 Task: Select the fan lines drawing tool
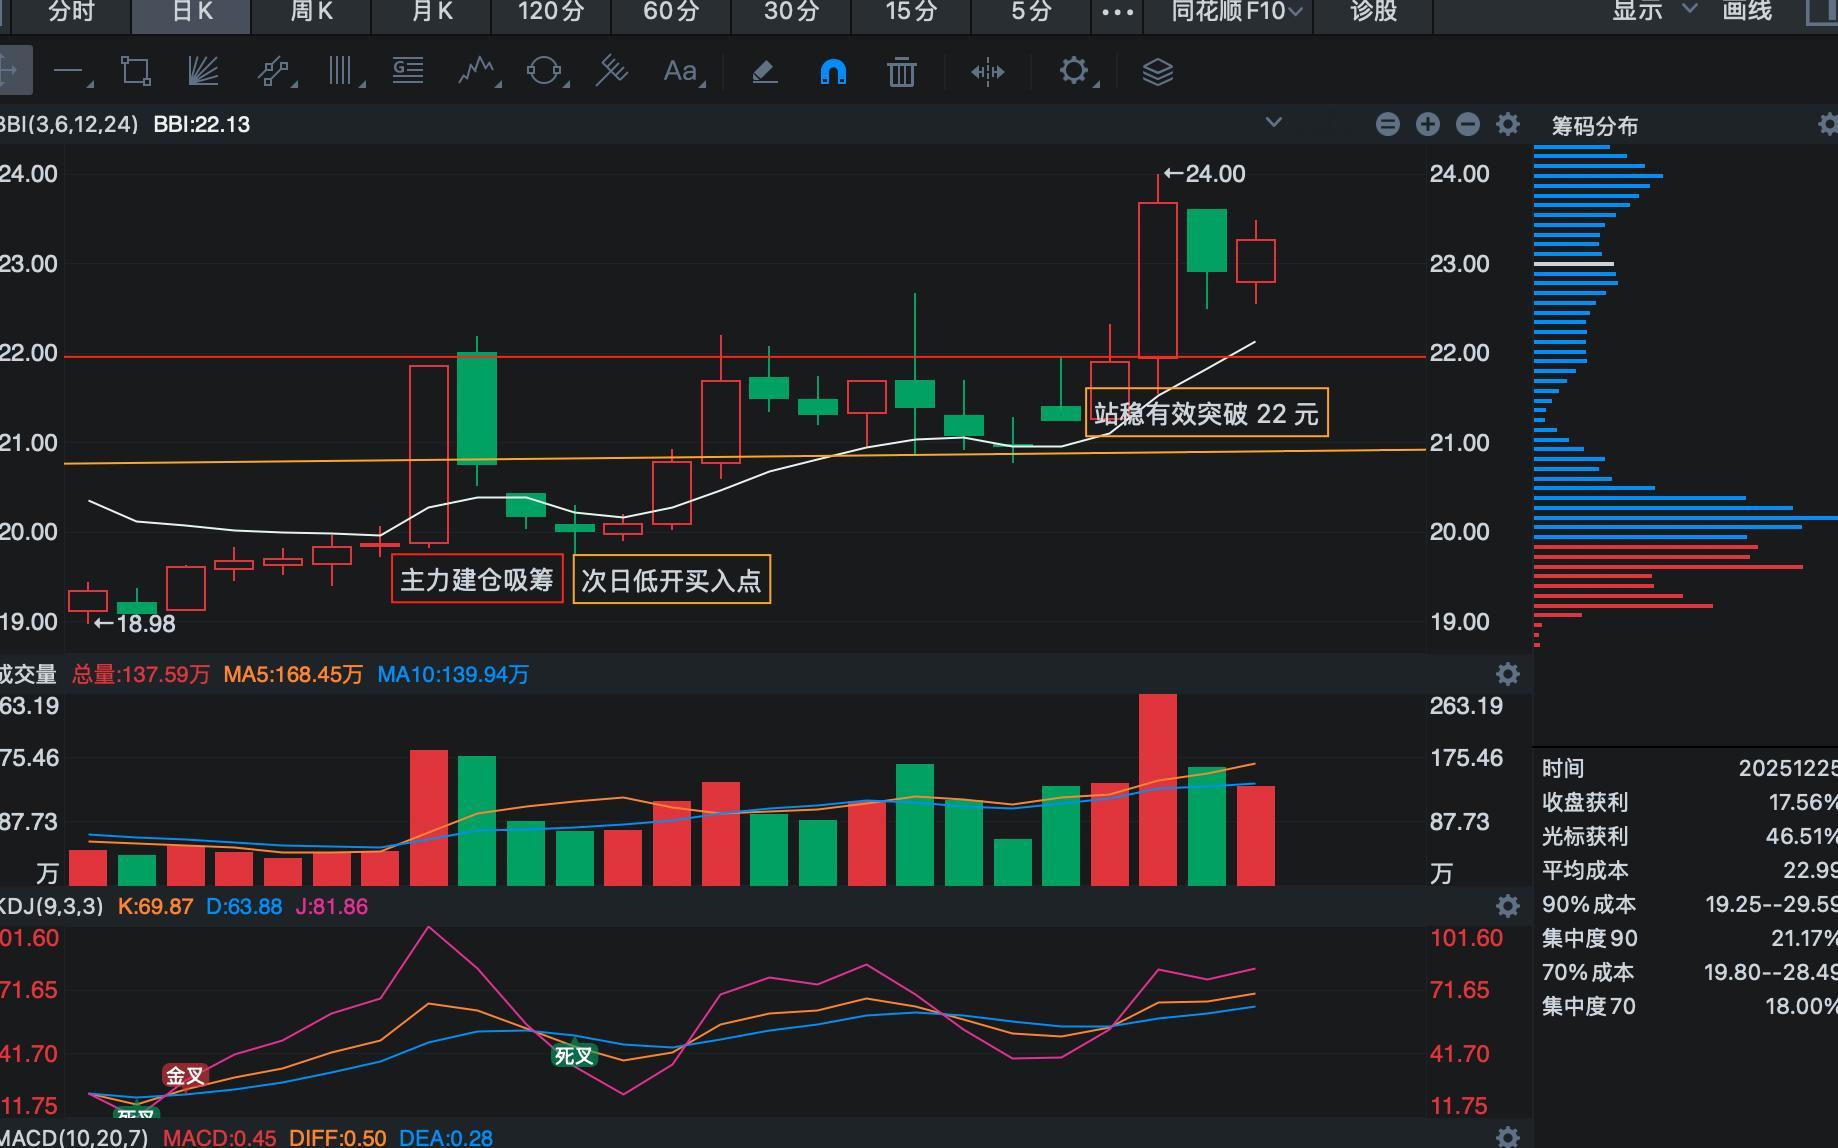point(204,72)
